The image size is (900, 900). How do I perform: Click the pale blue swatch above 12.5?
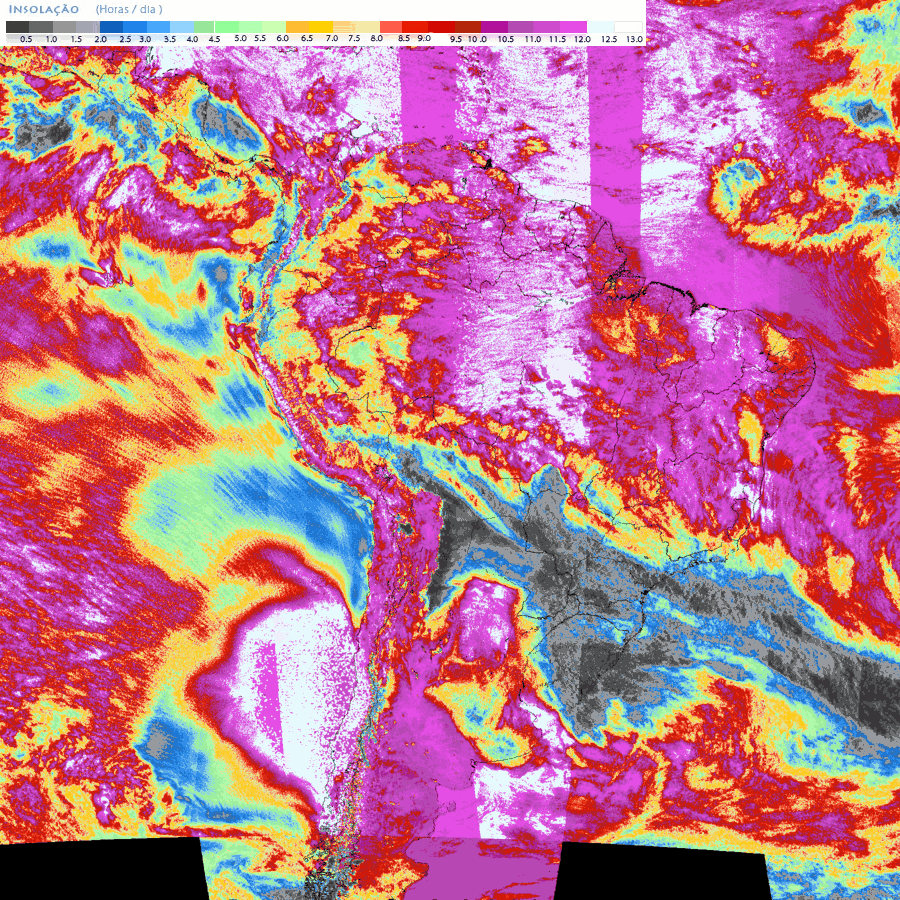click(600, 27)
